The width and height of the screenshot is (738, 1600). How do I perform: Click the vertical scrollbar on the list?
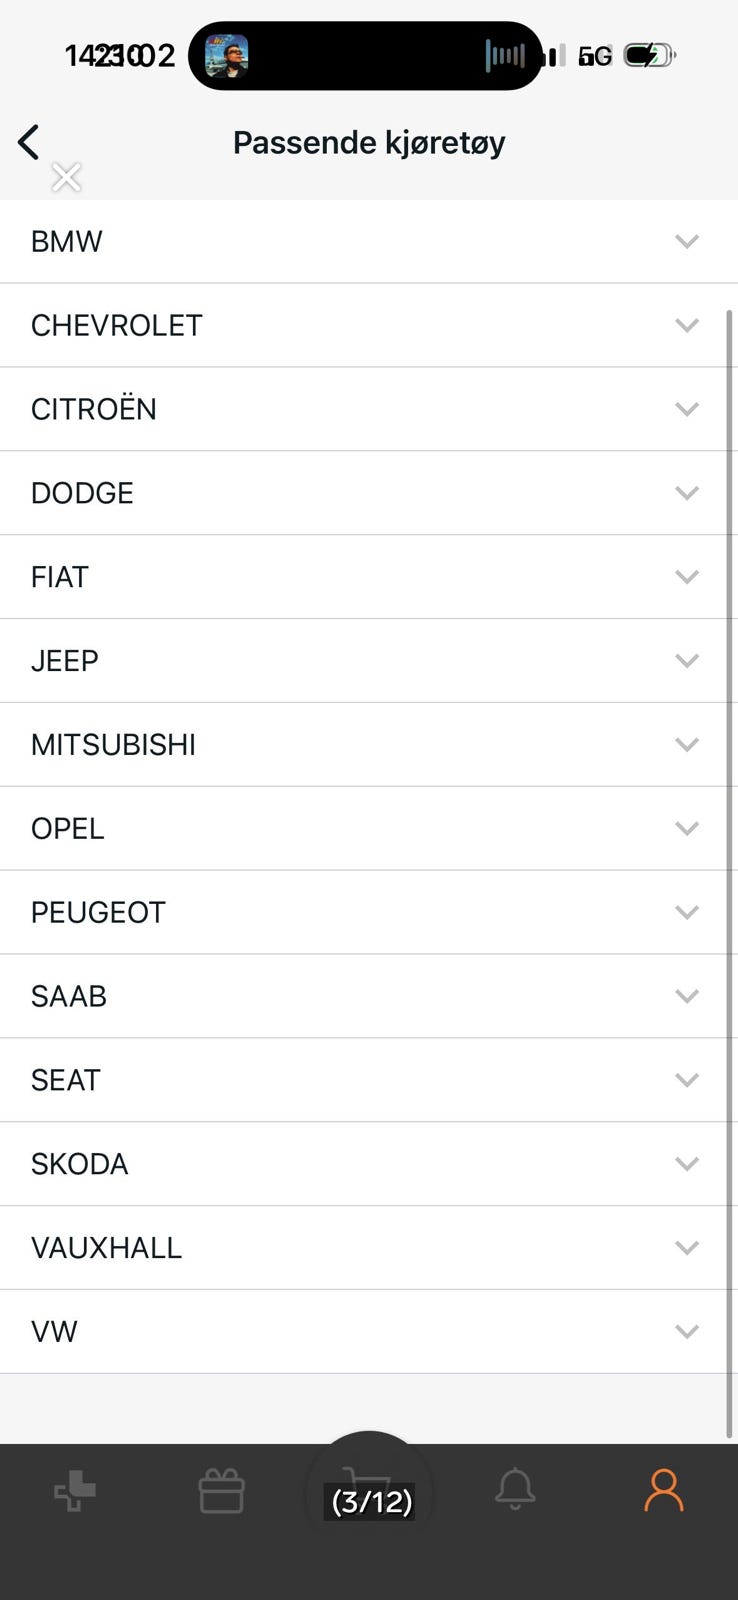click(730, 870)
